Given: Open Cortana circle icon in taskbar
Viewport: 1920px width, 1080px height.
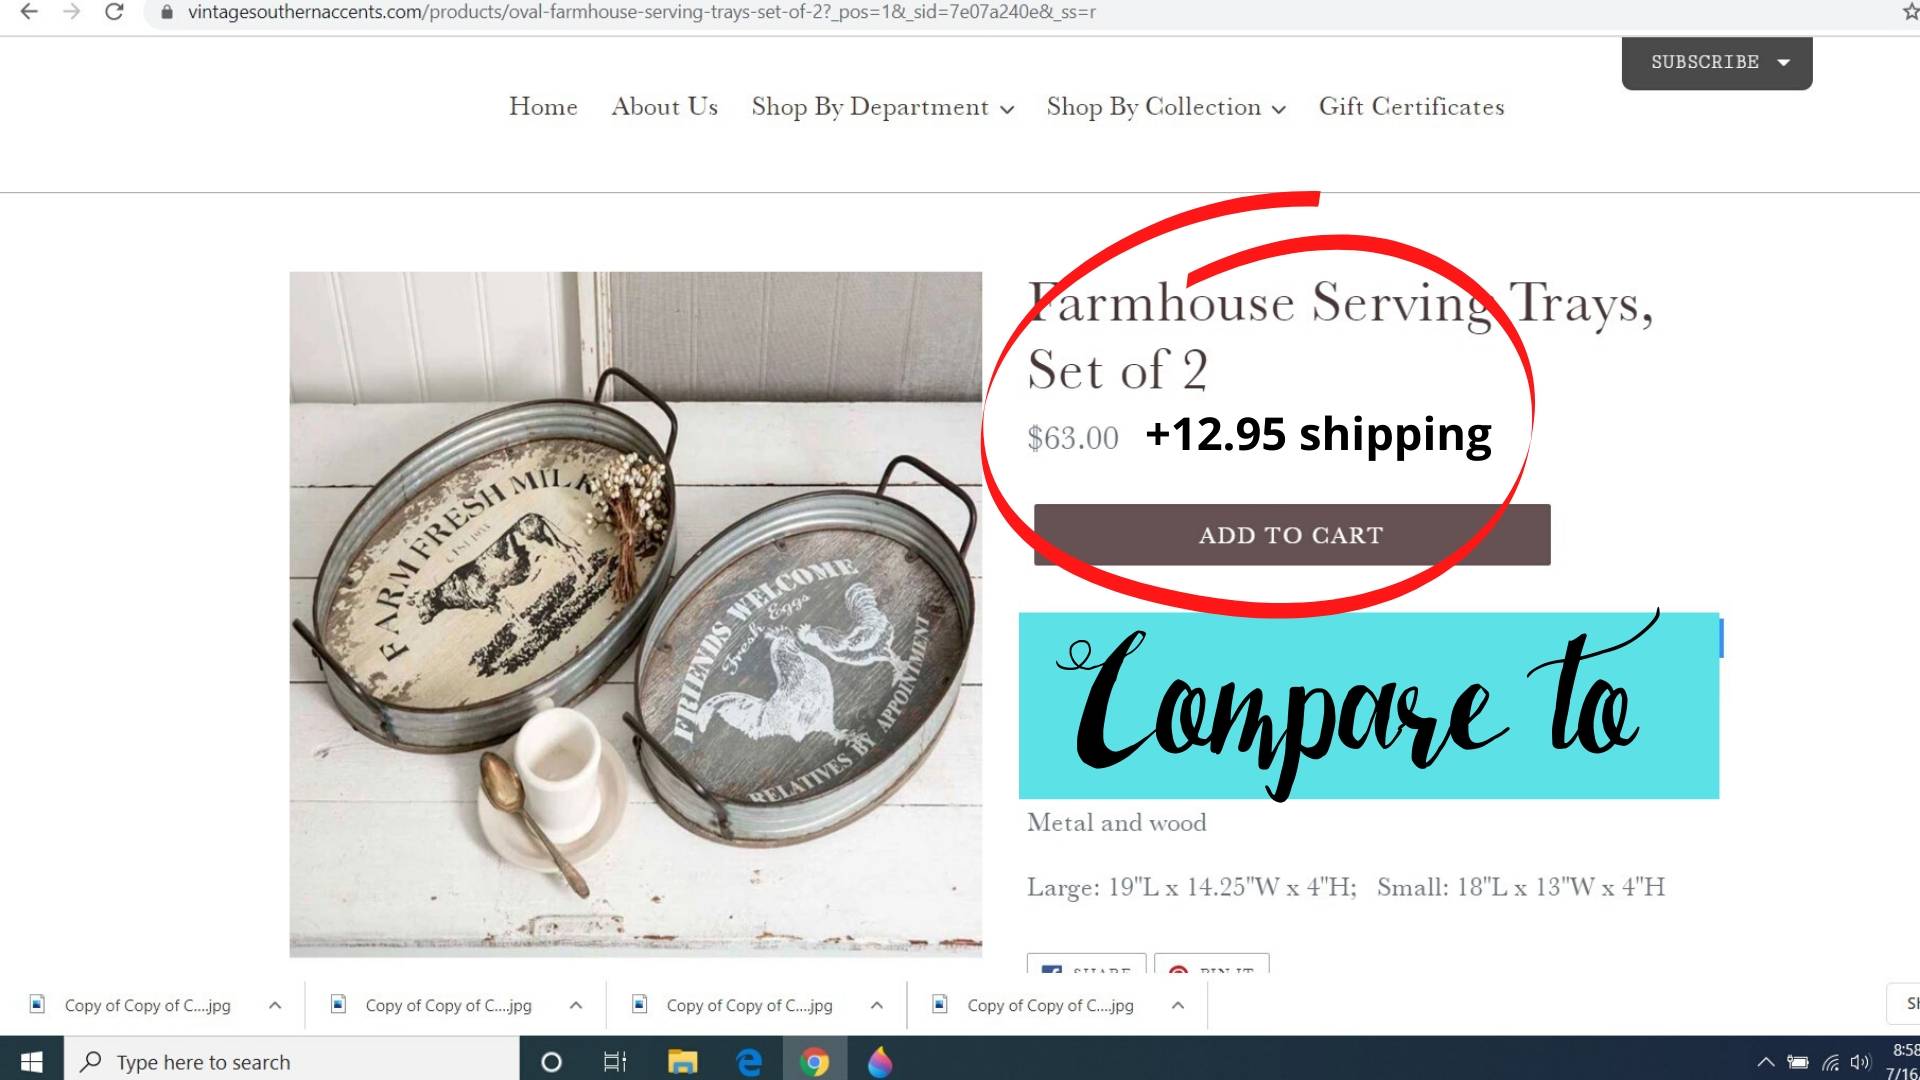Looking at the screenshot, I should pos(551,1062).
